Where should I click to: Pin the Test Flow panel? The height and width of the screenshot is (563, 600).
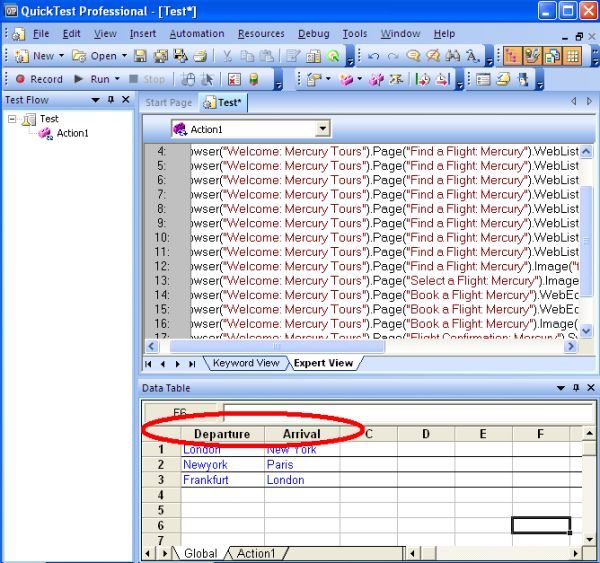coord(111,100)
